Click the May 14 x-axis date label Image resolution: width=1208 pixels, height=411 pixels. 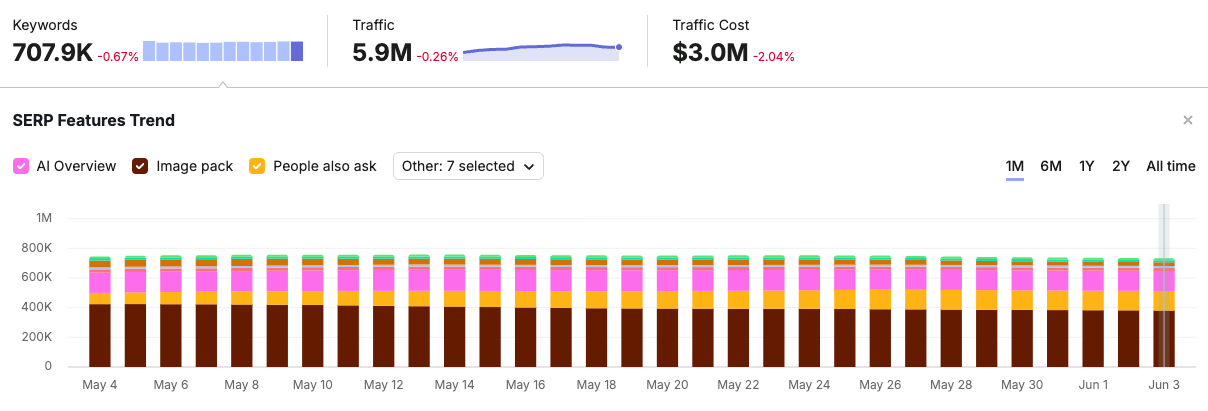pos(455,385)
